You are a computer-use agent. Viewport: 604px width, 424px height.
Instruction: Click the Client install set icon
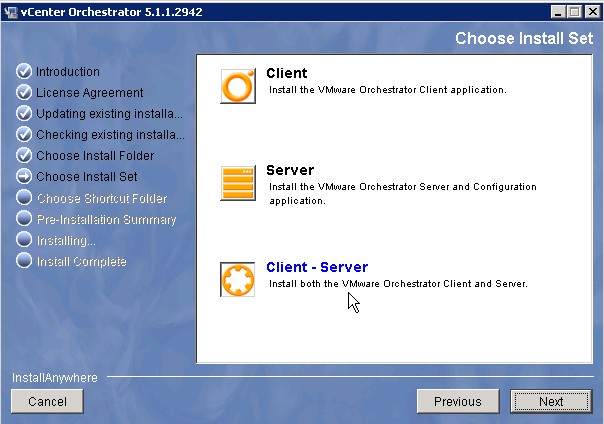[237, 87]
